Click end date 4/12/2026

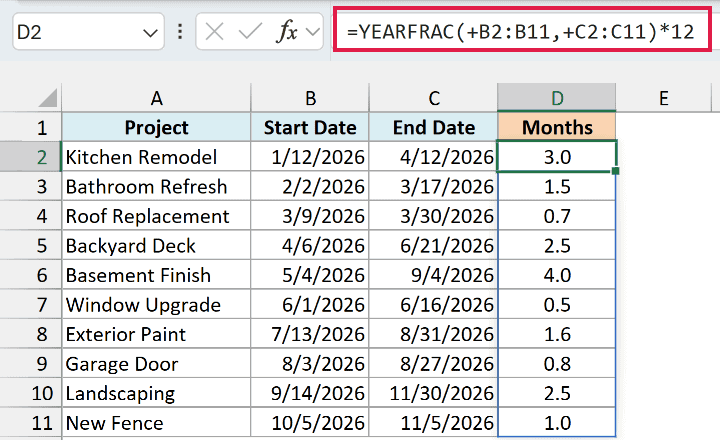(433, 157)
